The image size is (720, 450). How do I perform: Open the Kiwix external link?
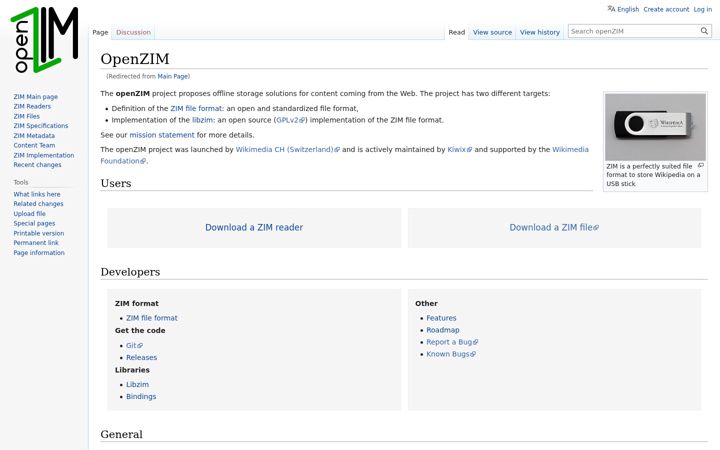coord(460,150)
